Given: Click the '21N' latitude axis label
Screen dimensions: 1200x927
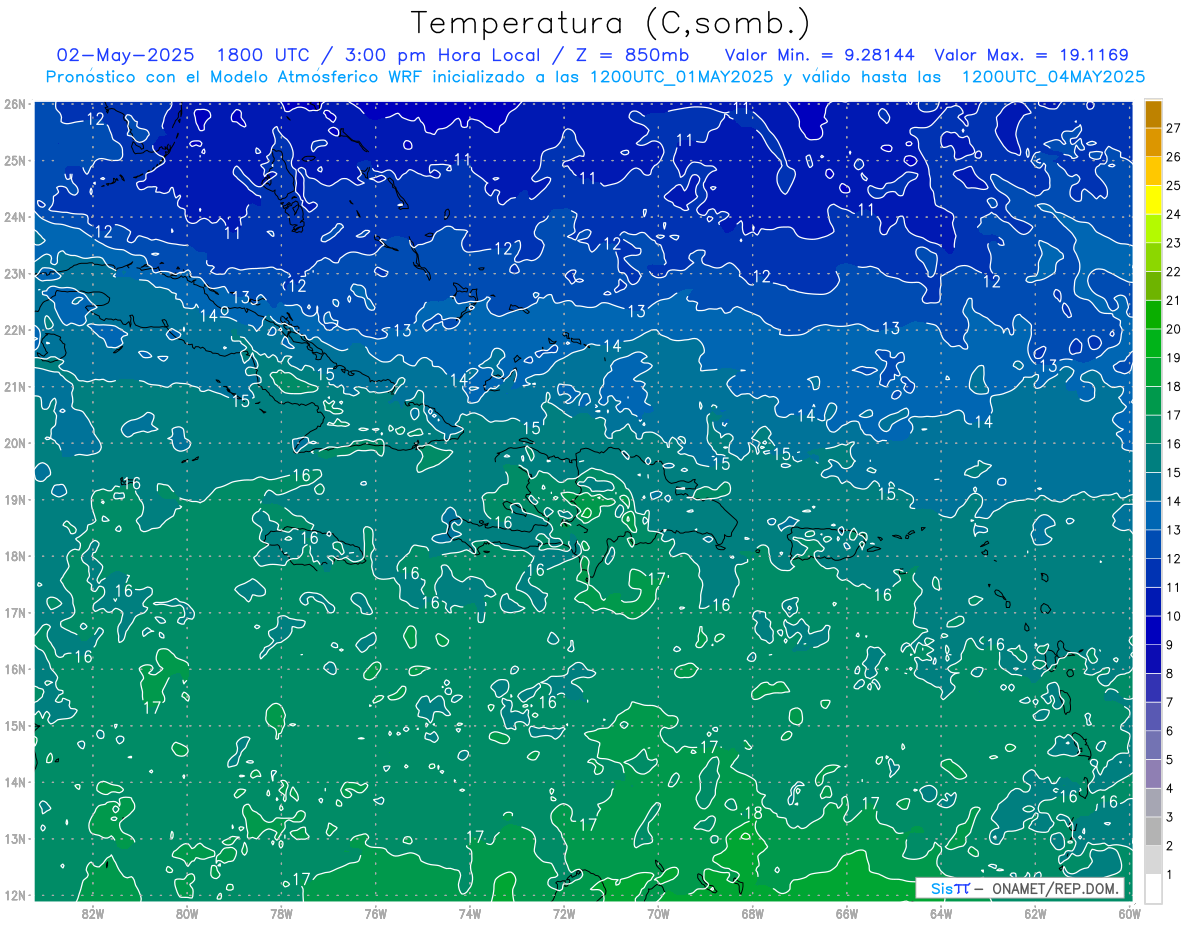Looking at the screenshot, I should pos(14,386).
